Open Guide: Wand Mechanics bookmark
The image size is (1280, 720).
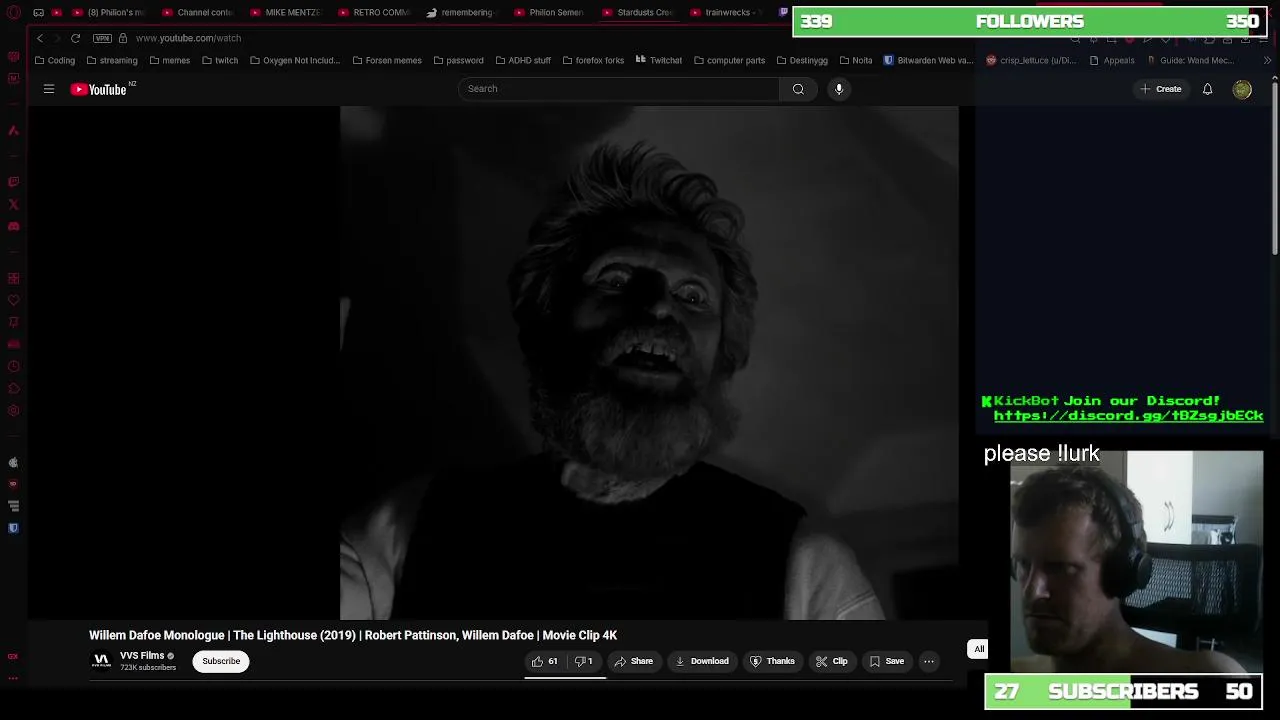pos(1190,60)
